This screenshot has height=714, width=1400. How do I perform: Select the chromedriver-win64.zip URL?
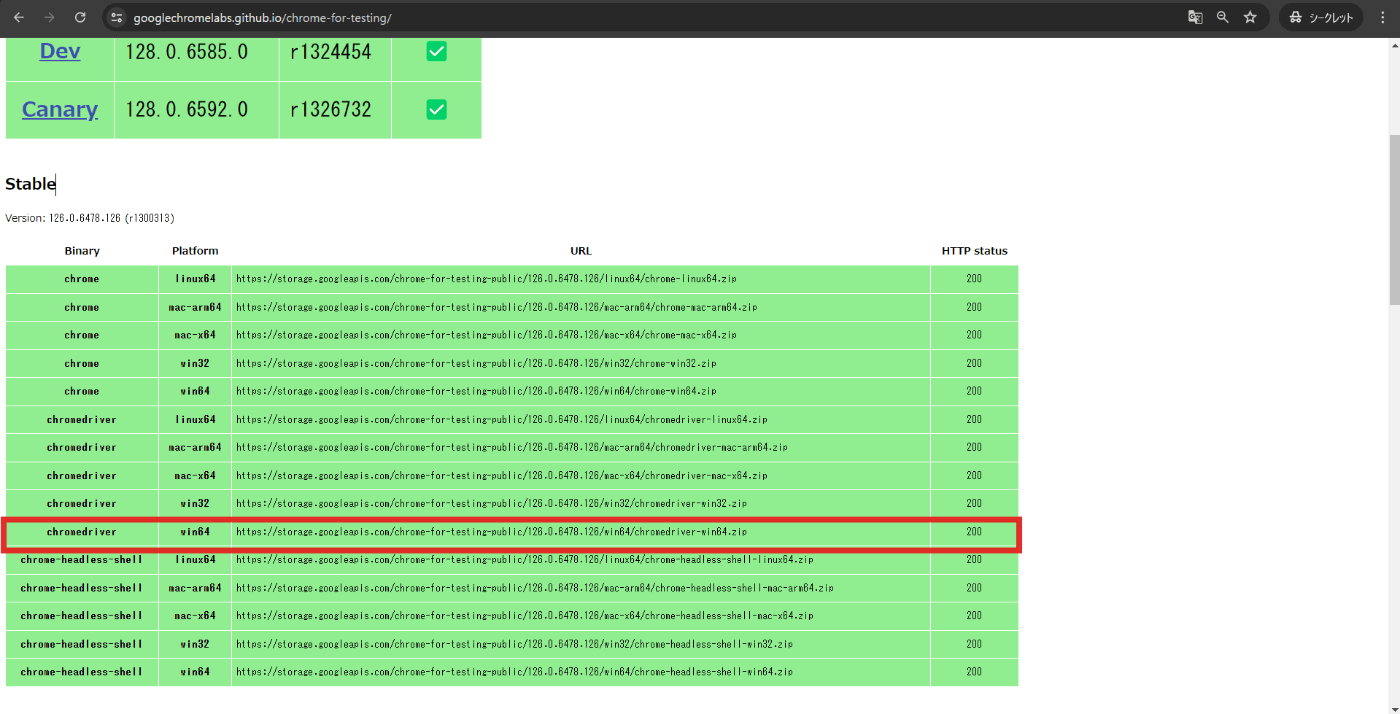tap(491, 532)
